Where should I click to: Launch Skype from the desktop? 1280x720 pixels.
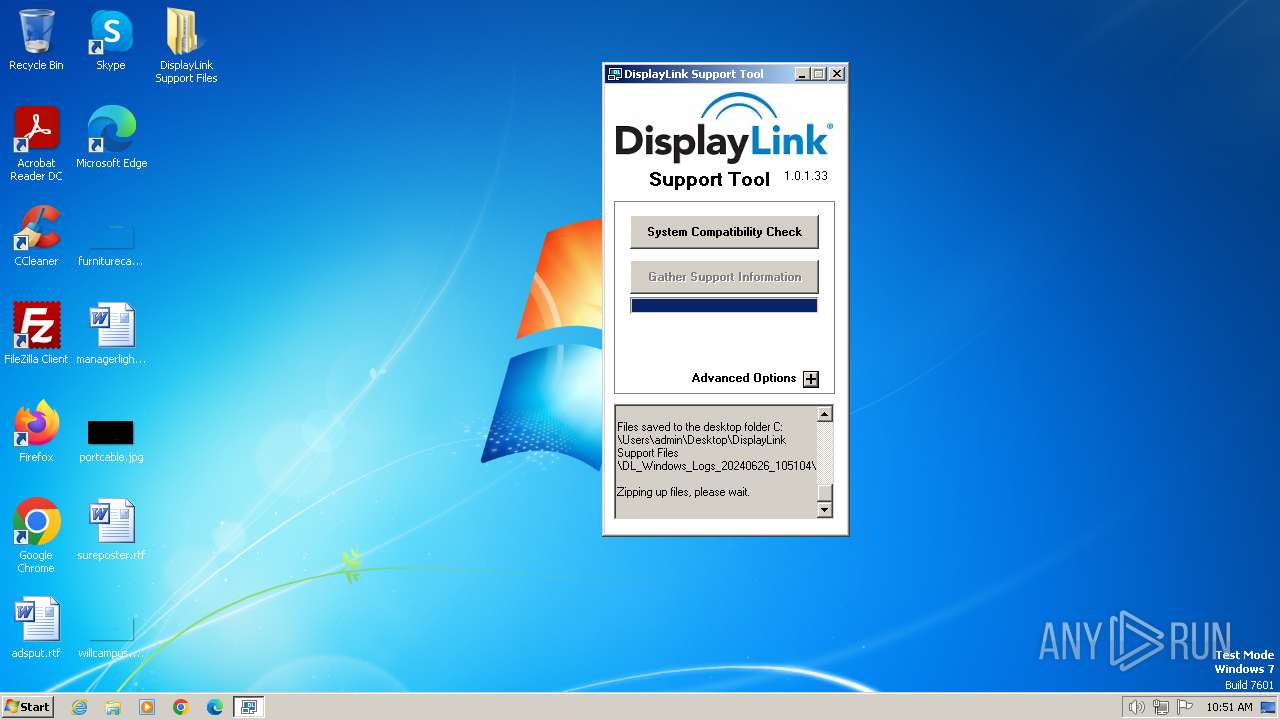[111, 40]
